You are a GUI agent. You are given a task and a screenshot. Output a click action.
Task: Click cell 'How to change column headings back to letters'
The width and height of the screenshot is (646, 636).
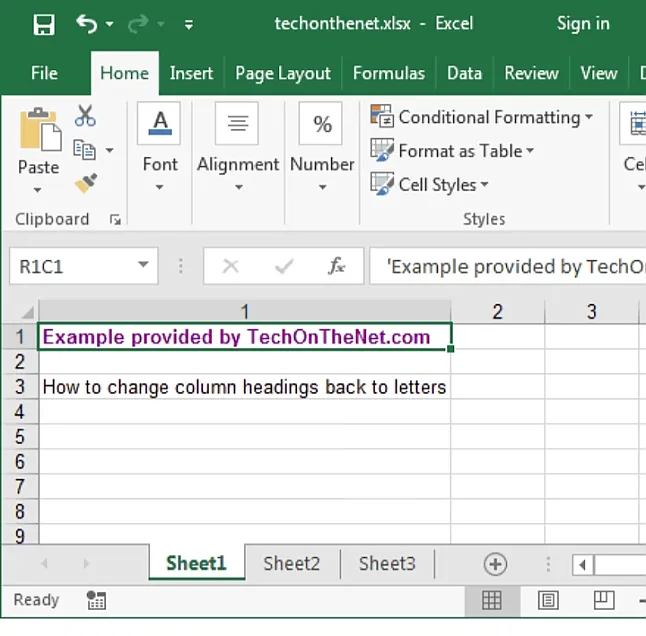coord(245,387)
